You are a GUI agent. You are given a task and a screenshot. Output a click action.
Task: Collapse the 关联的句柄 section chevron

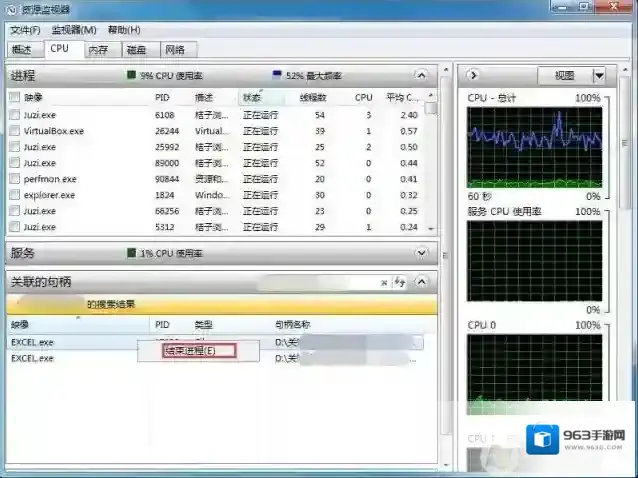(x=421, y=282)
